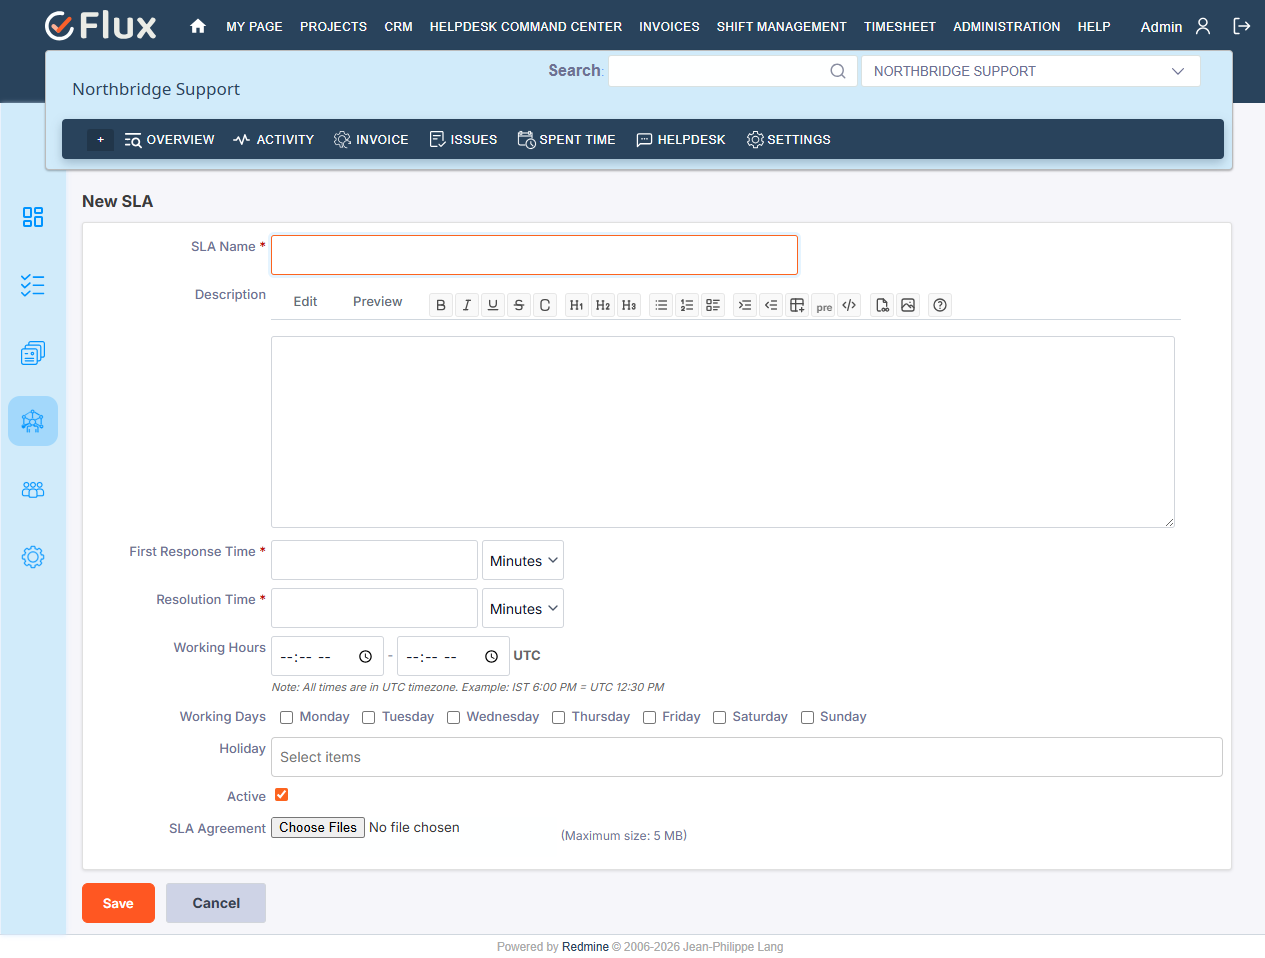Viewport: 1265px width, 958px height.
Task: Check the Saturday working day
Action: [720, 717]
